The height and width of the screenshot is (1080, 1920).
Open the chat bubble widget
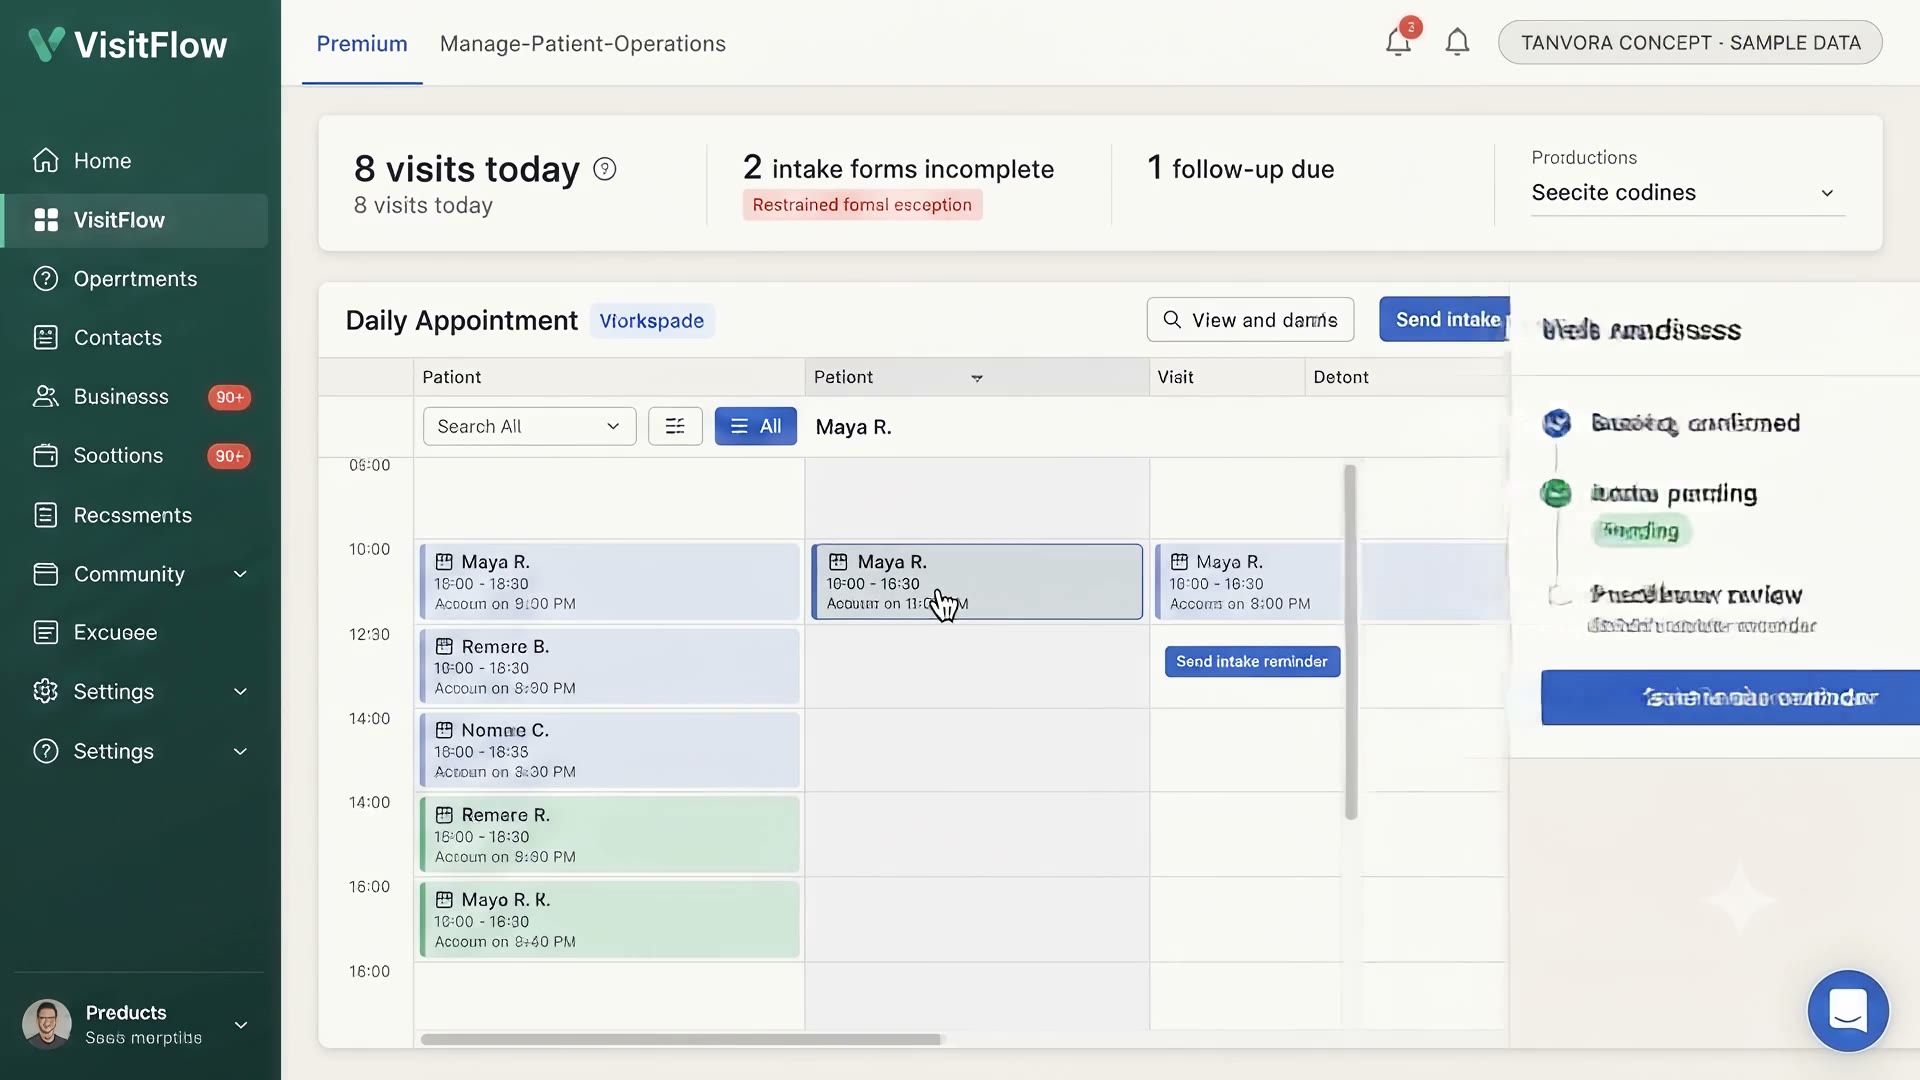[1848, 1010]
